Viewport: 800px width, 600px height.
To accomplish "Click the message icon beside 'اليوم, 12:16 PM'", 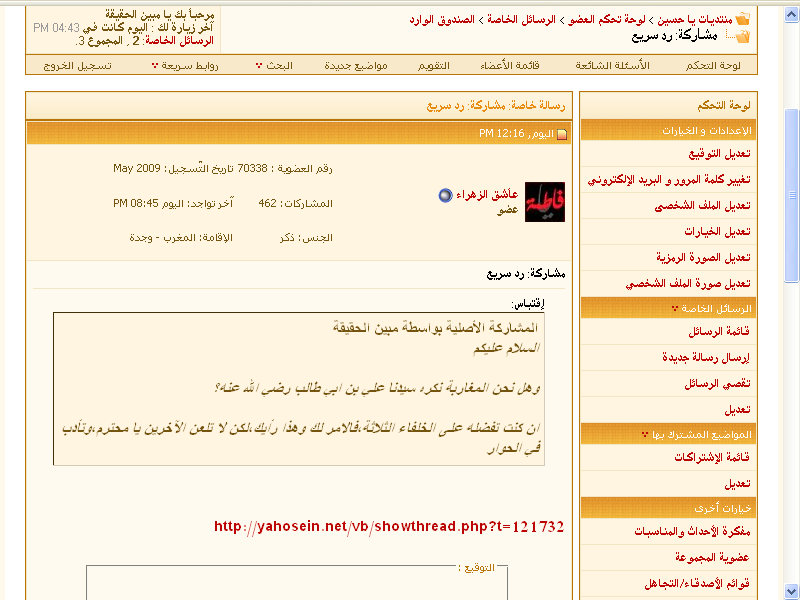I will coord(562,134).
